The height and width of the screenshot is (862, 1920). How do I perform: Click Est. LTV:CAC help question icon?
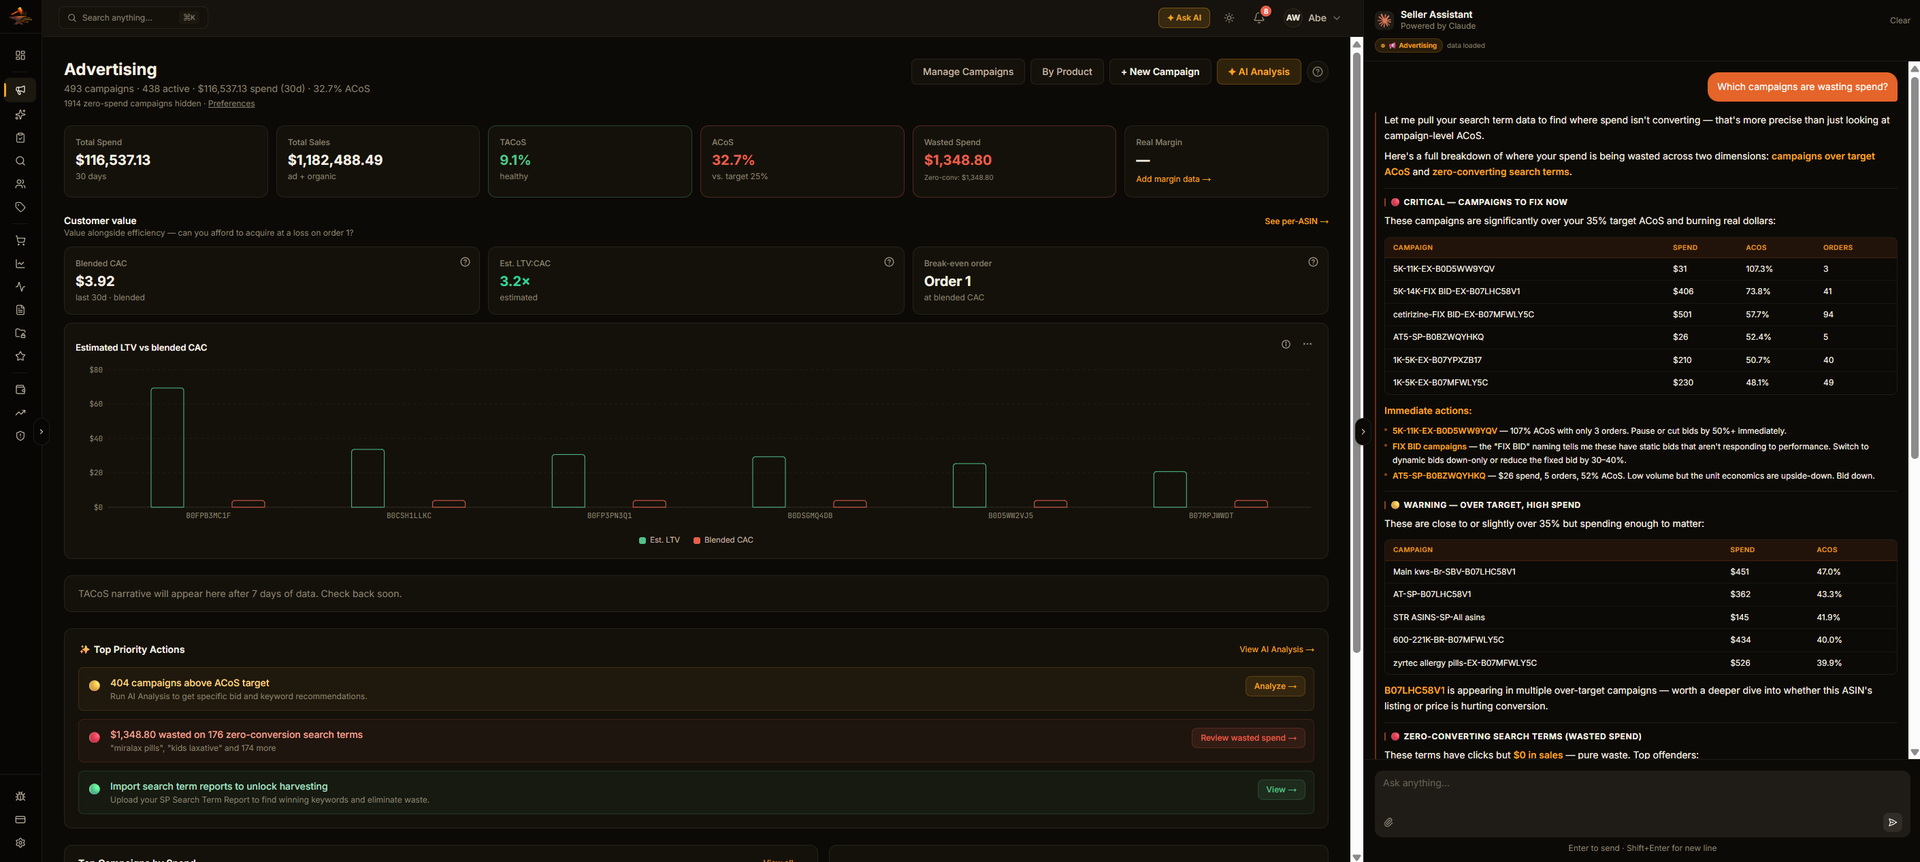pos(889,262)
